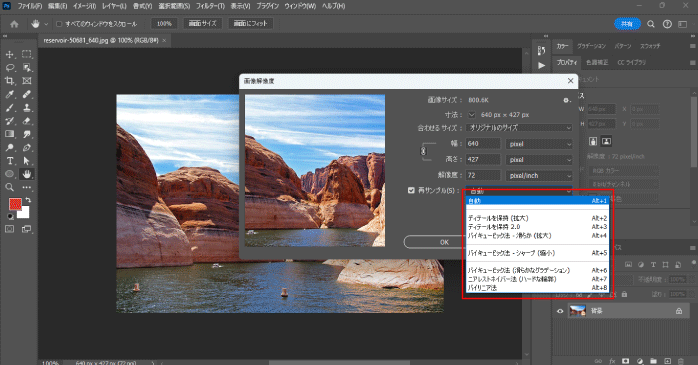Select the Brush tool
The height and width of the screenshot is (365, 698).
9,108
